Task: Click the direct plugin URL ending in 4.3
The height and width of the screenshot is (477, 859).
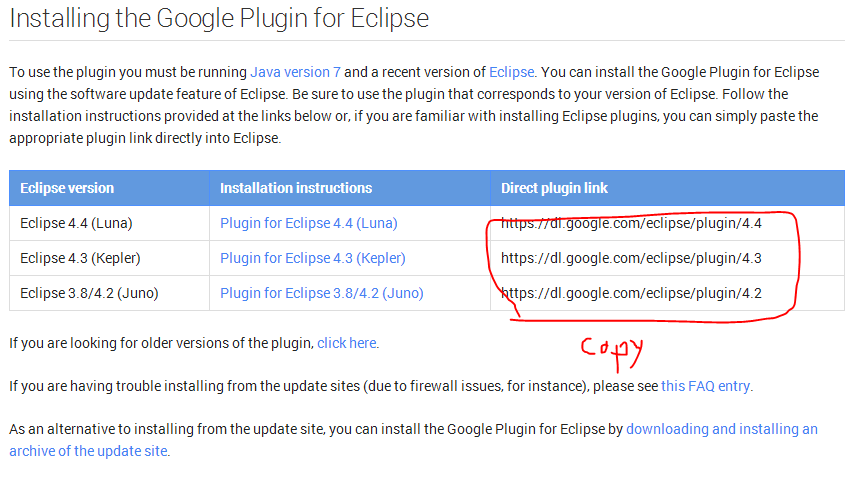Action: [x=631, y=258]
